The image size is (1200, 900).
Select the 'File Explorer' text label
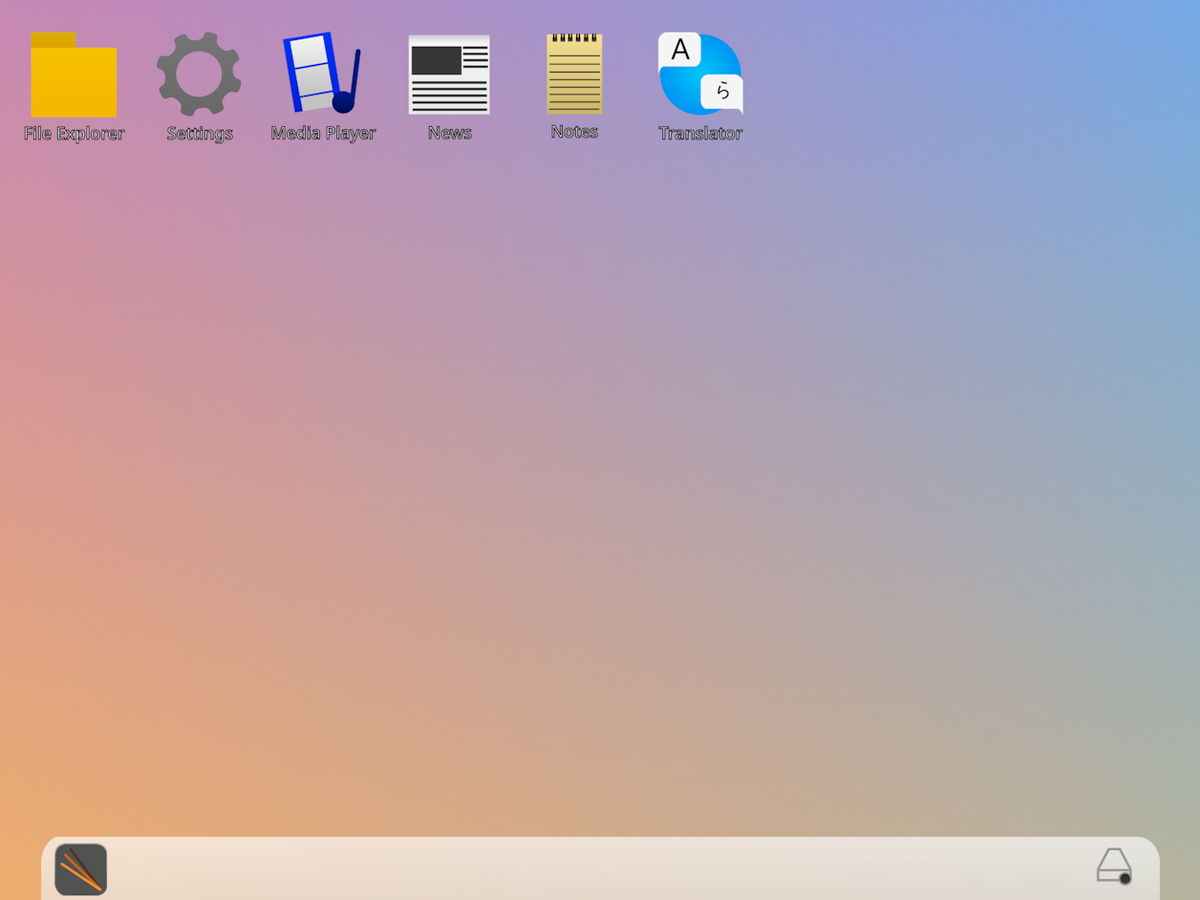pos(73,132)
